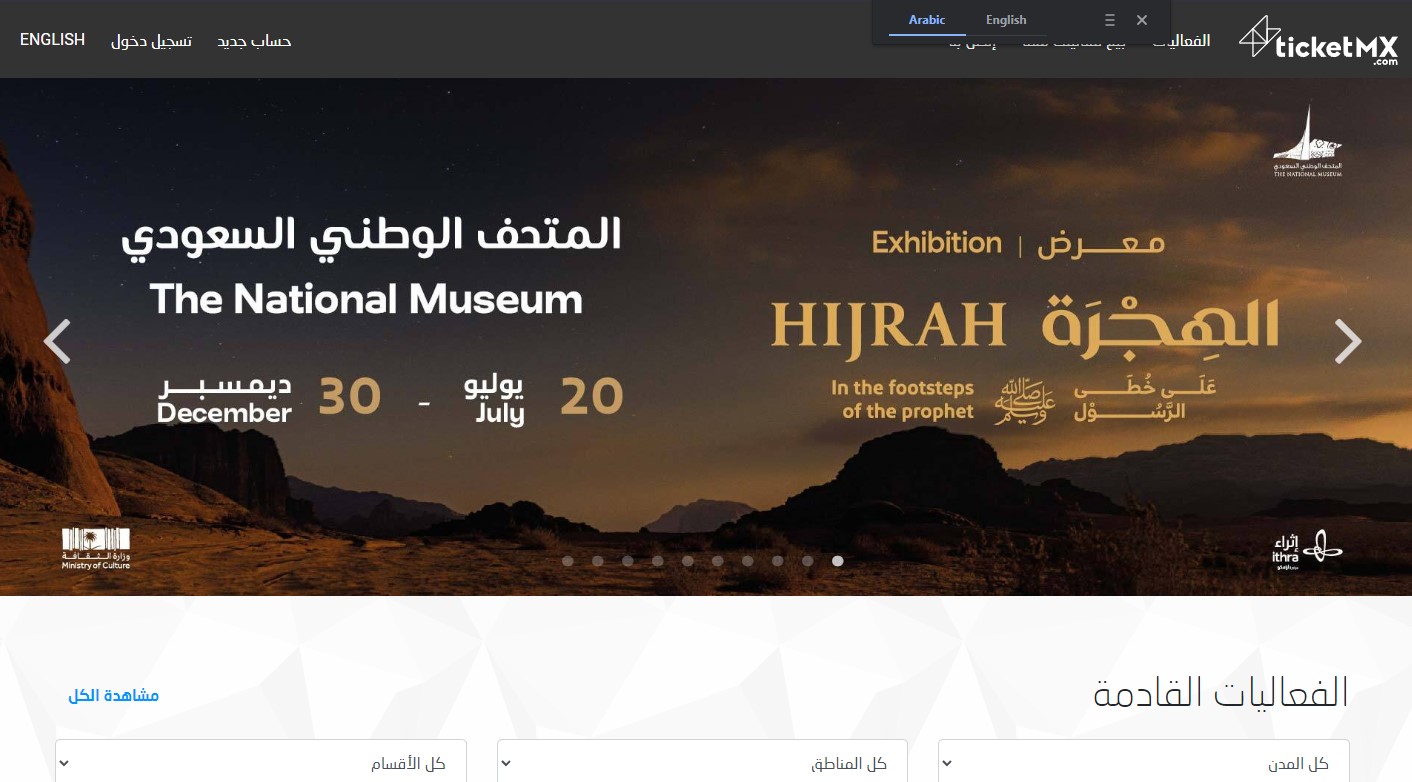
Task: Click the National Museum logo on banner
Action: pos(1308,142)
